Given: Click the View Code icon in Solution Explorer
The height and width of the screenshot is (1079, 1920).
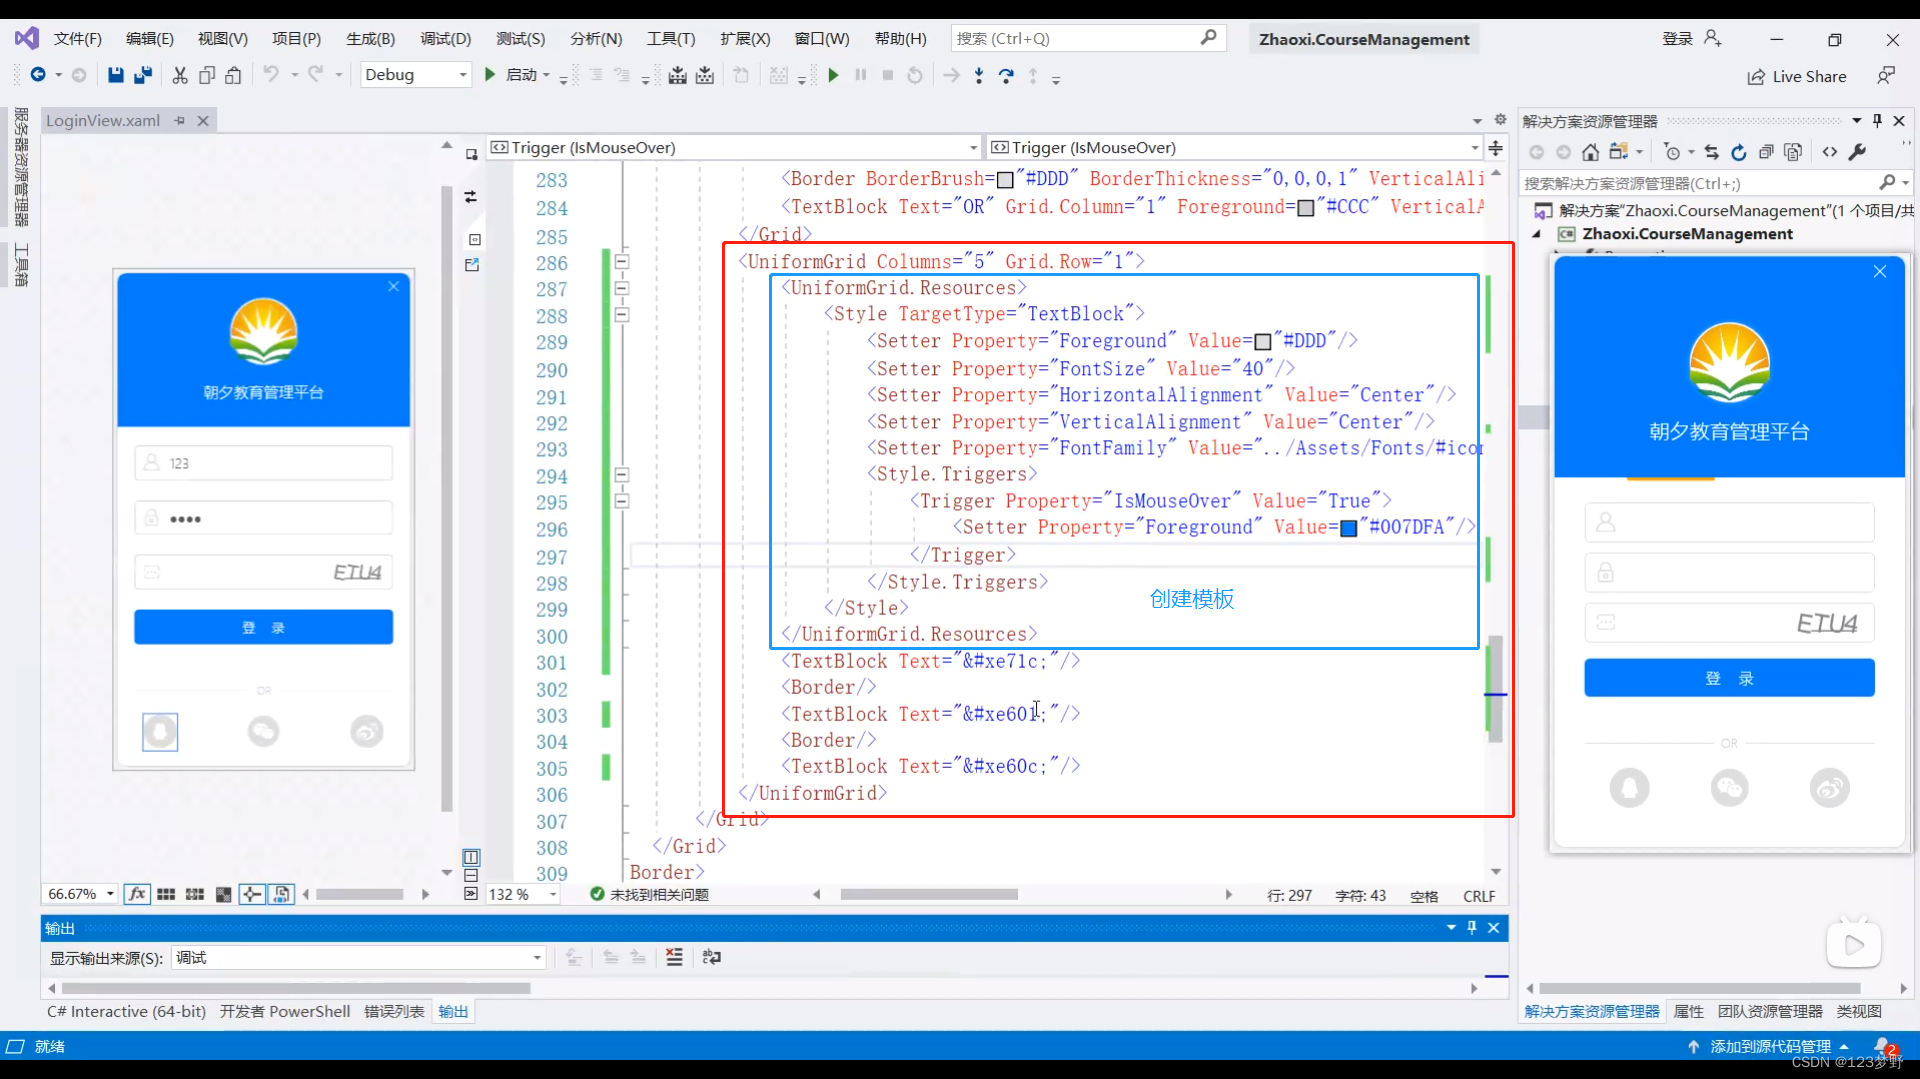Looking at the screenshot, I should pos(1830,152).
